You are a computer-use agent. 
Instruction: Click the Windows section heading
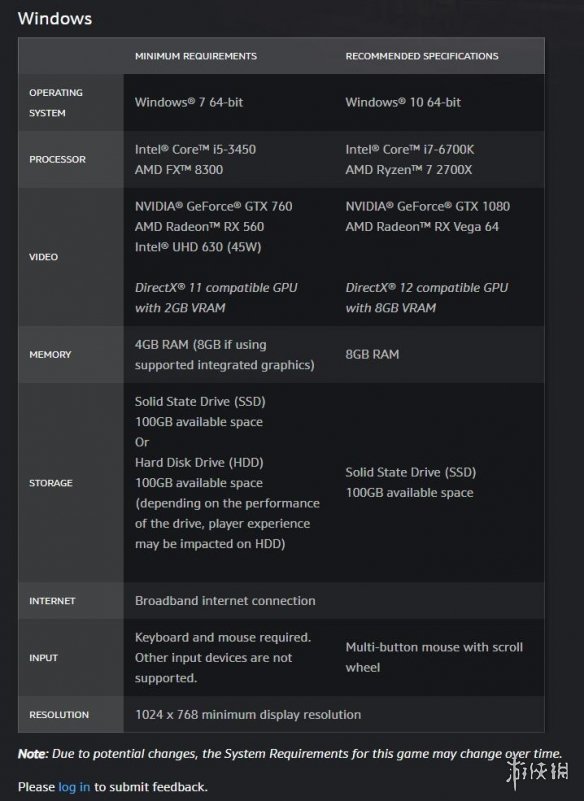pos(55,18)
